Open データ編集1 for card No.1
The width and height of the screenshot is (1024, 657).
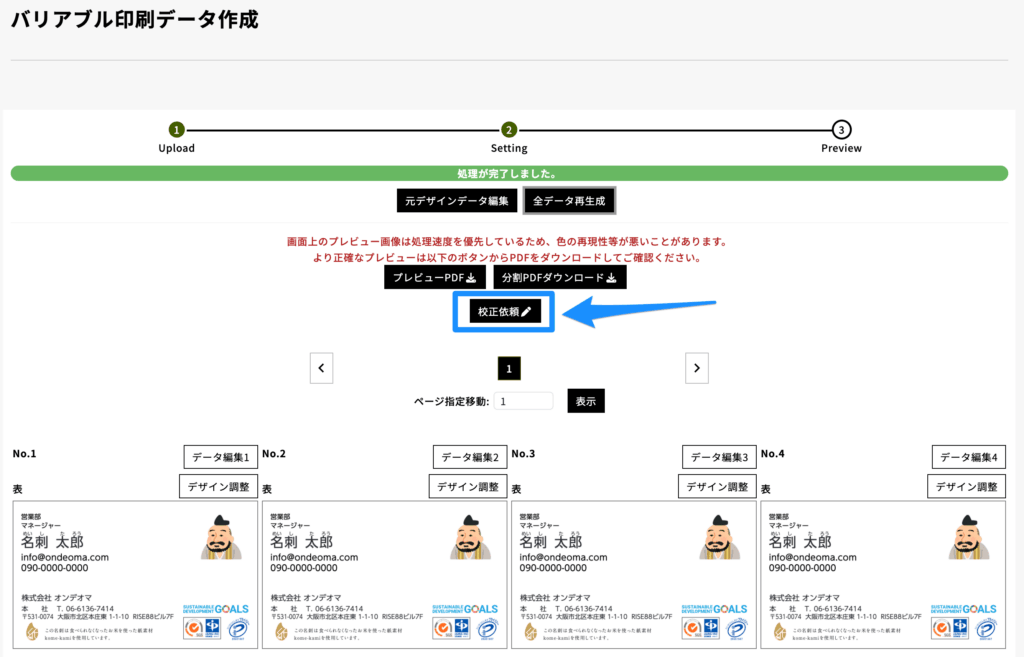point(220,457)
